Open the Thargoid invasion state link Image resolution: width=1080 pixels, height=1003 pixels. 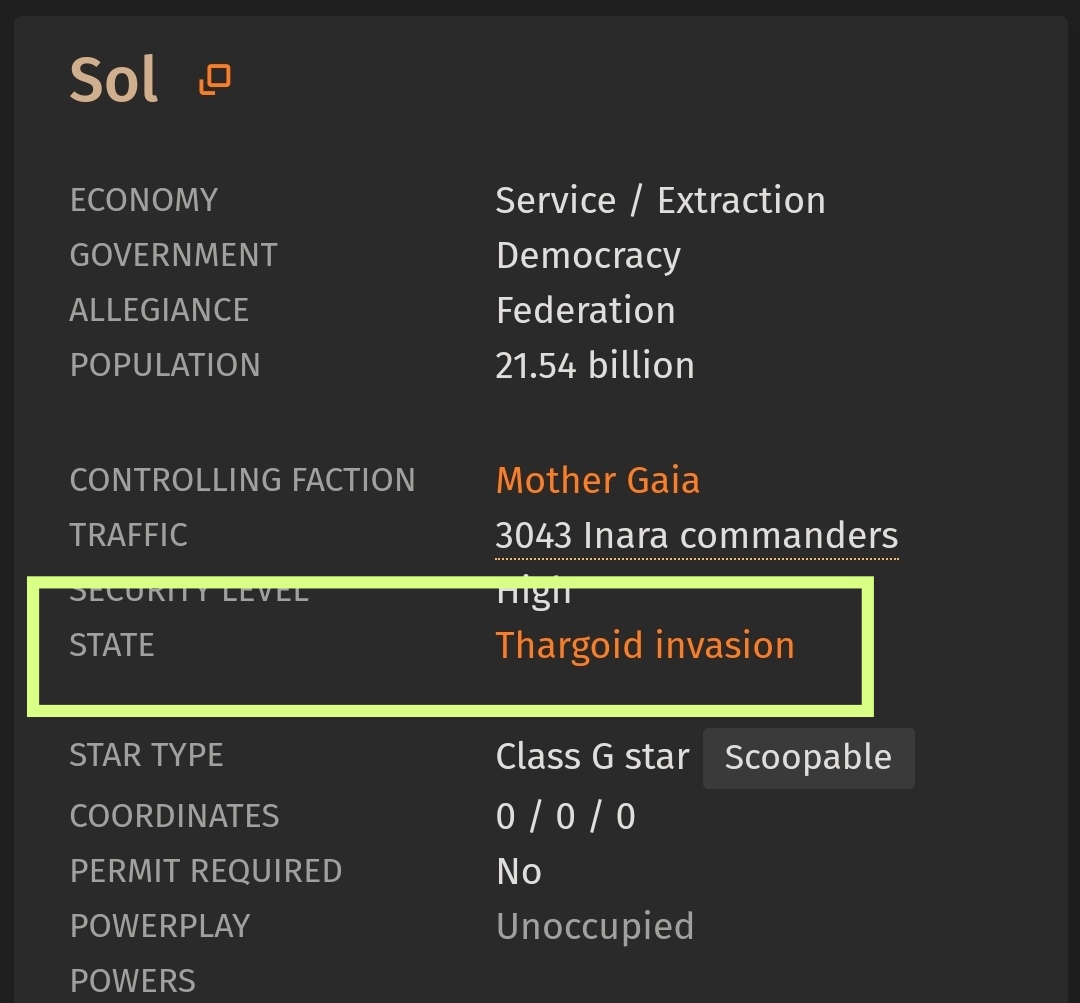(x=645, y=646)
